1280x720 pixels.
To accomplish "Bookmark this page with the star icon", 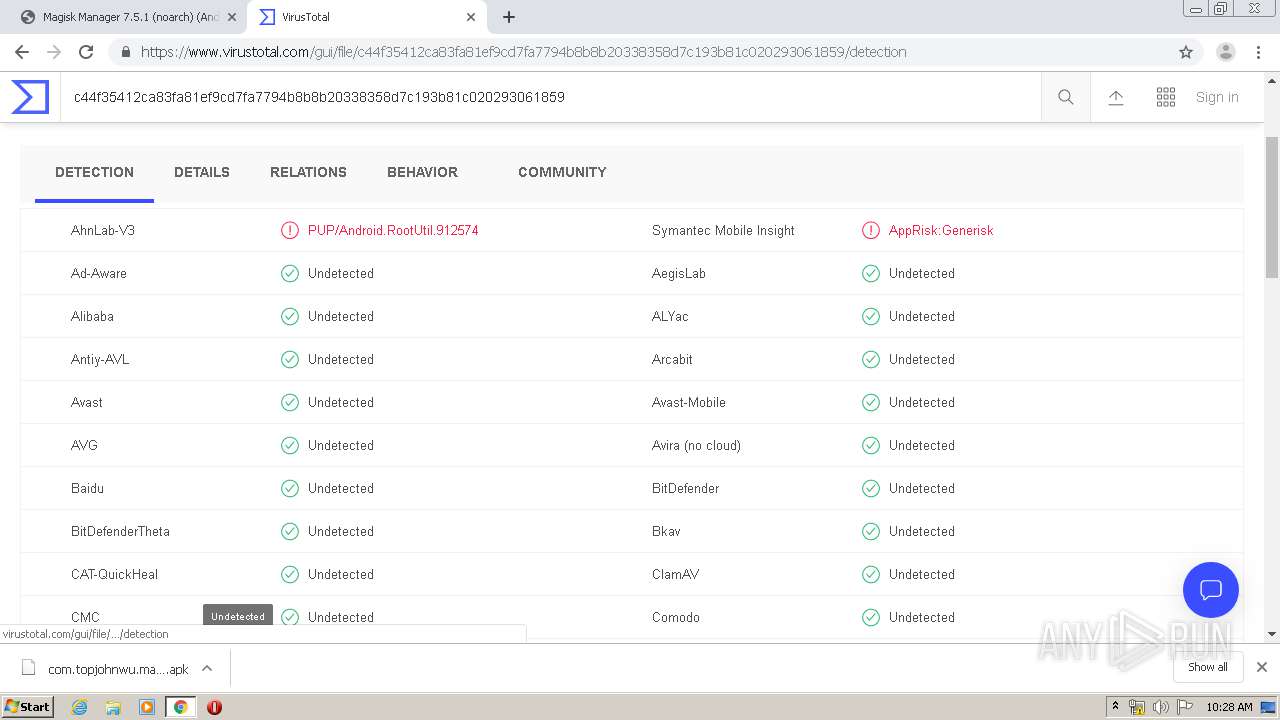I will (1186, 52).
